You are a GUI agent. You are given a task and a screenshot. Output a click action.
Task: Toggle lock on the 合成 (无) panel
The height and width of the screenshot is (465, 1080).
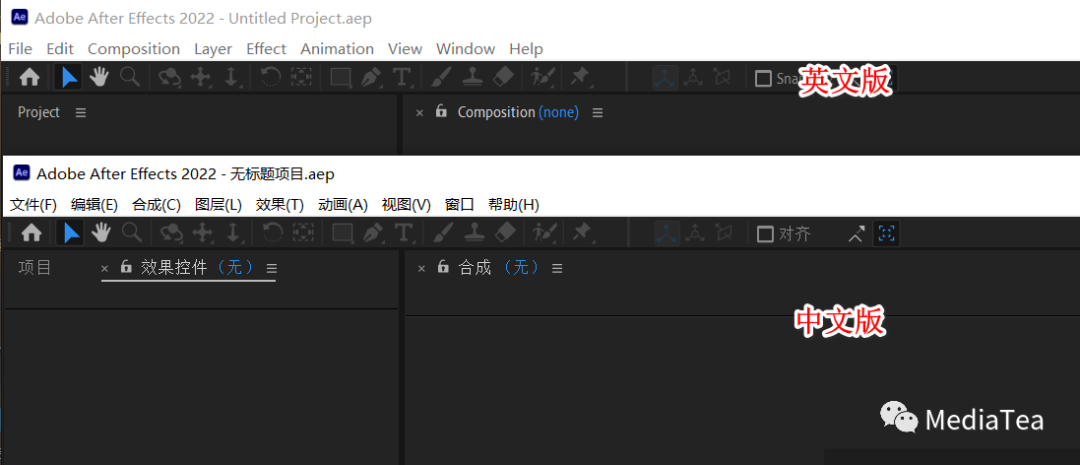click(443, 267)
